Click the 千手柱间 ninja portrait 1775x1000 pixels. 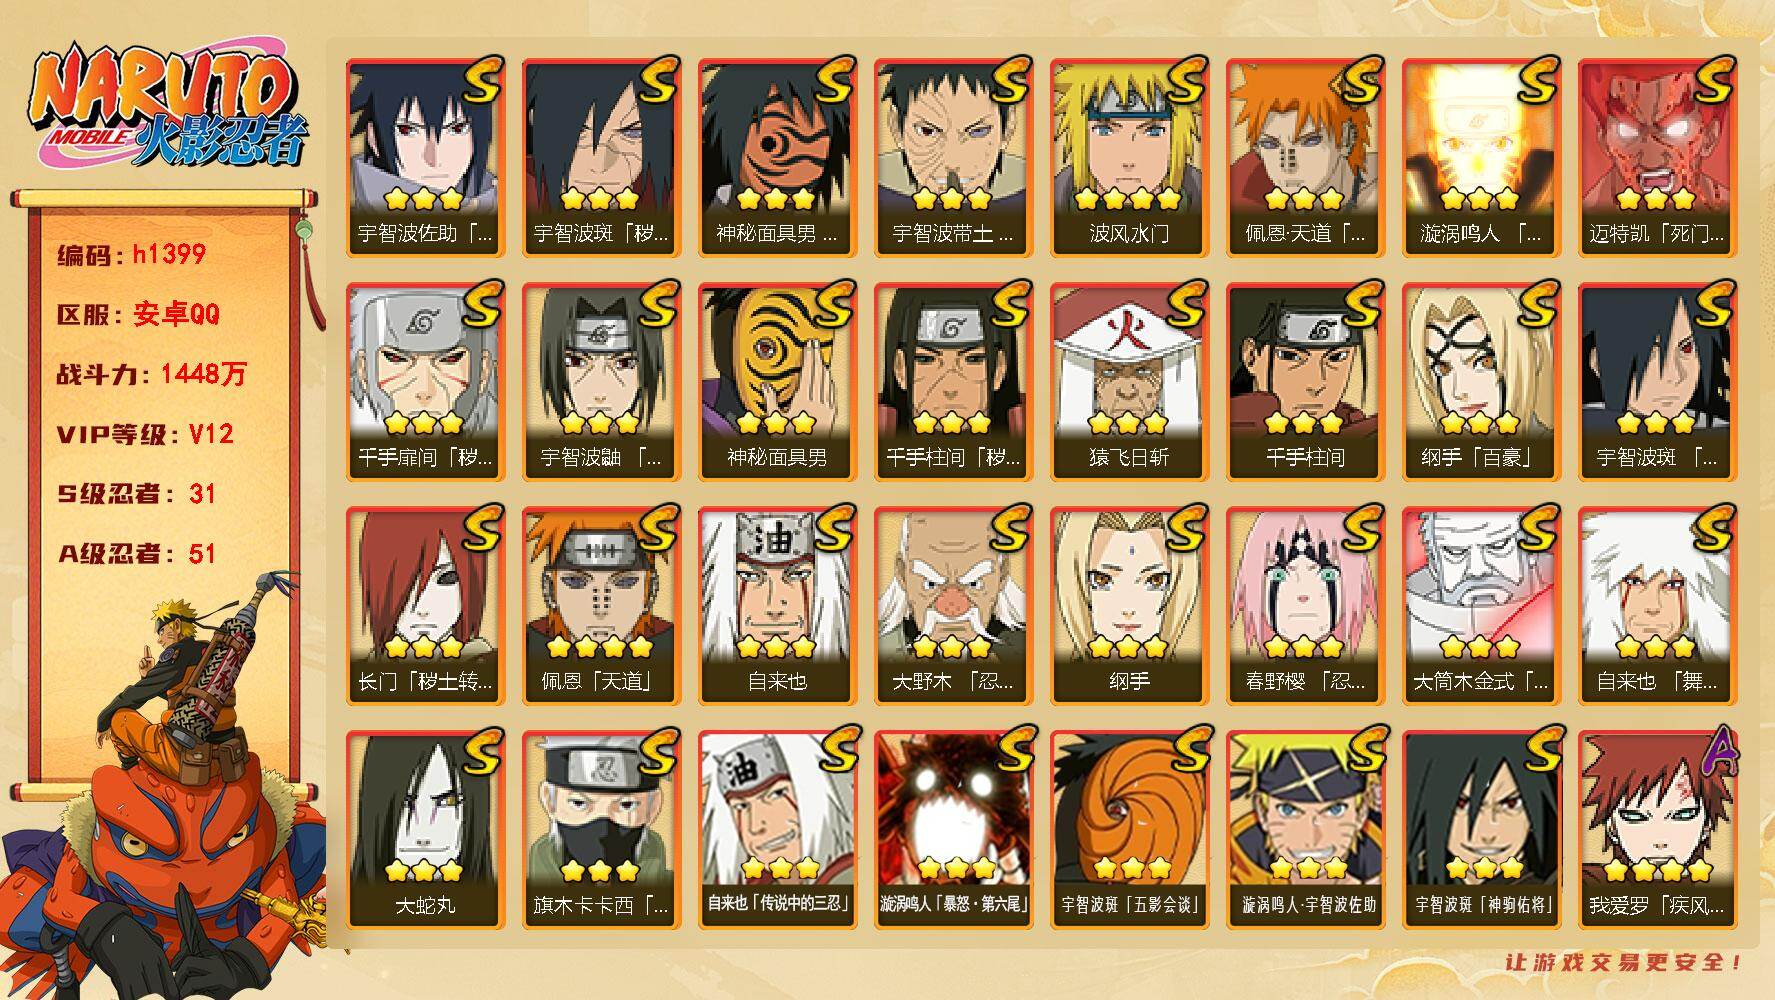pyautogui.click(x=1305, y=382)
